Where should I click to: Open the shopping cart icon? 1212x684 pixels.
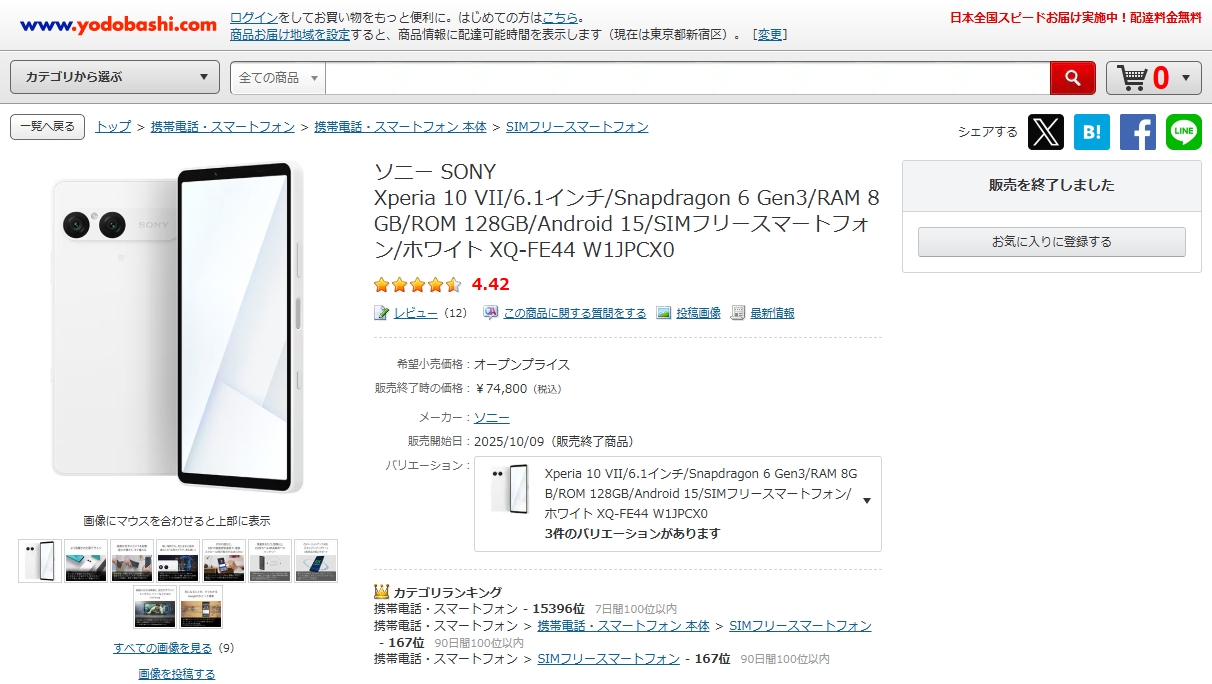pos(1133,77)
